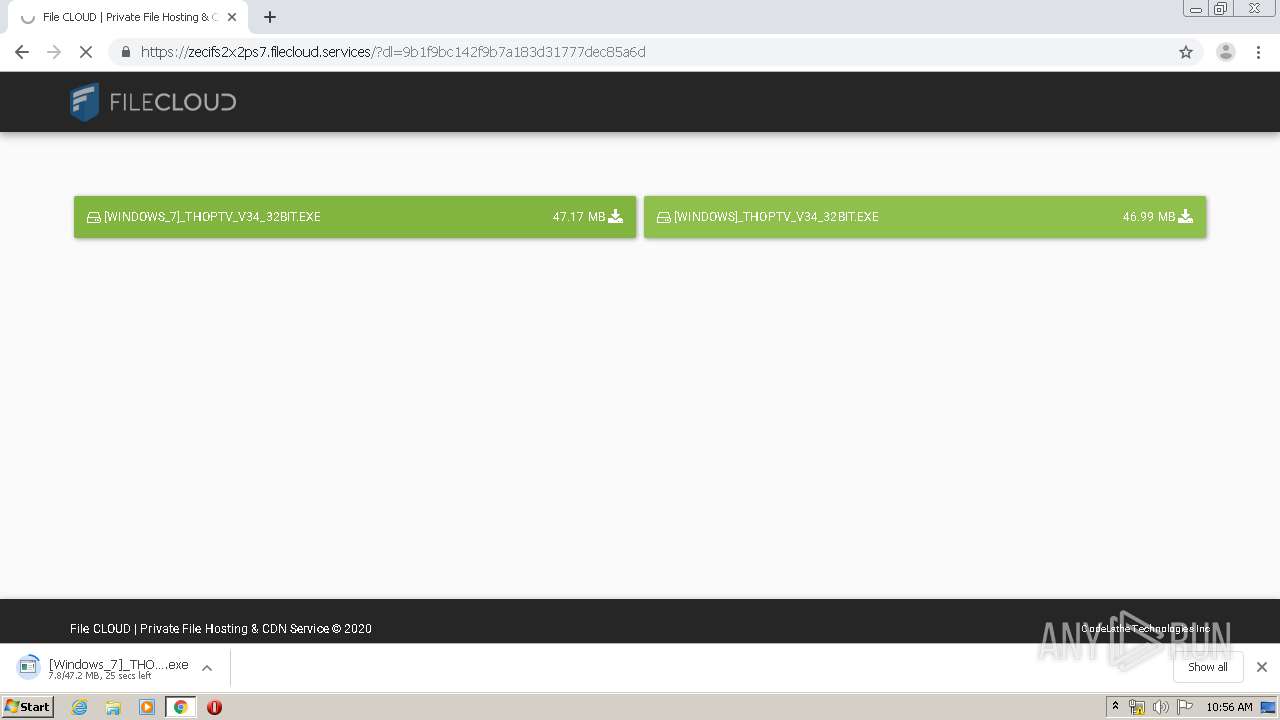Screen dimensions: 1280x720
Task: Launch Internet Explorer from taskbar
Action: (x=80, y=707)
